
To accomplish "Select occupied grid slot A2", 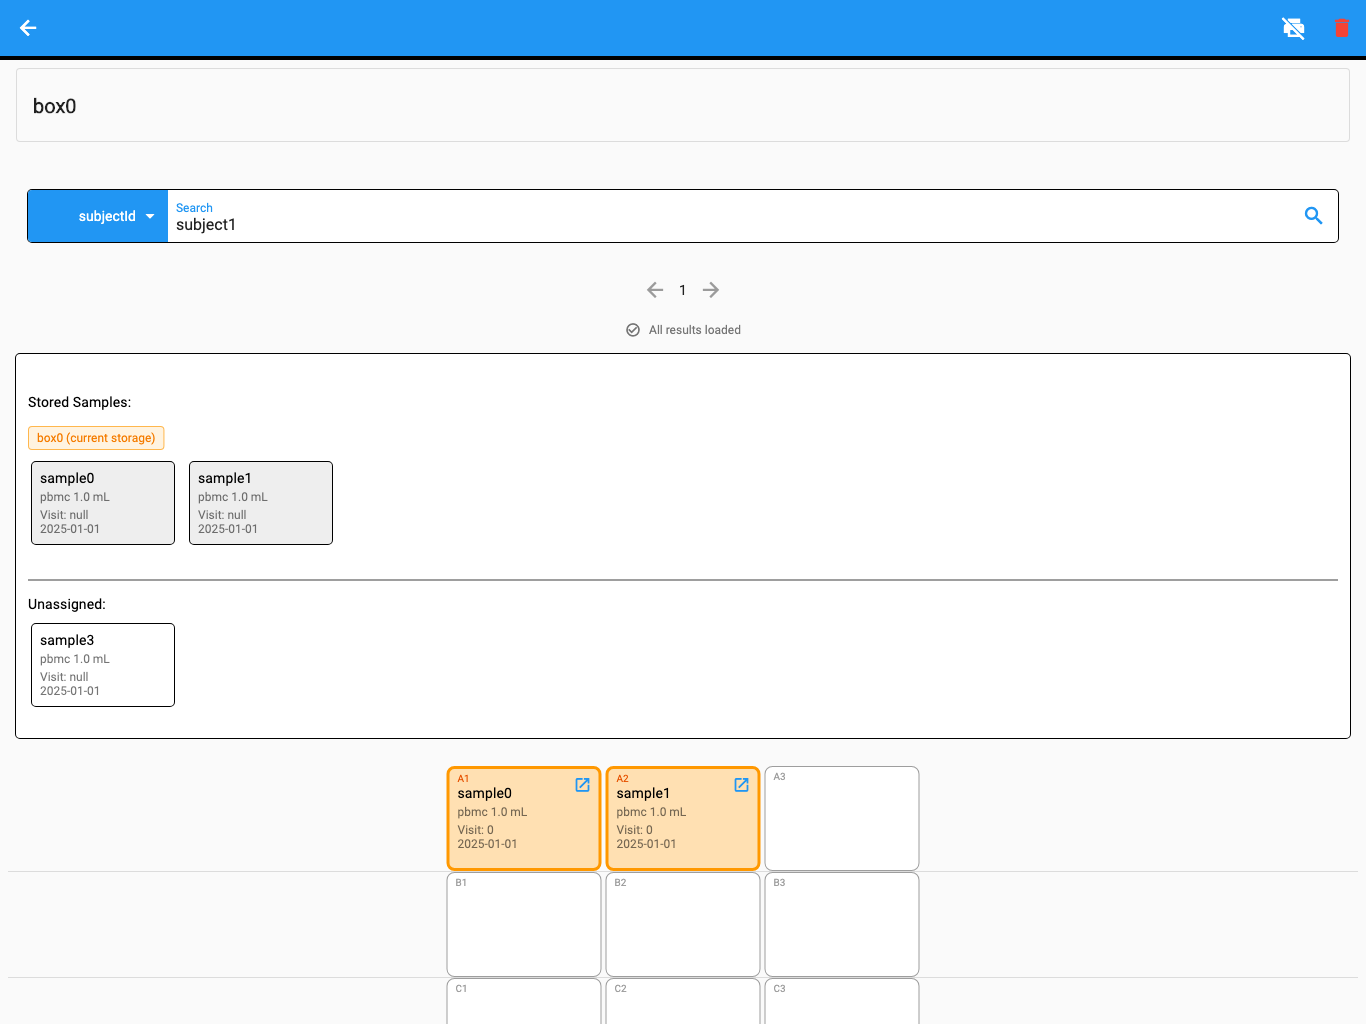I will (683, 818).
